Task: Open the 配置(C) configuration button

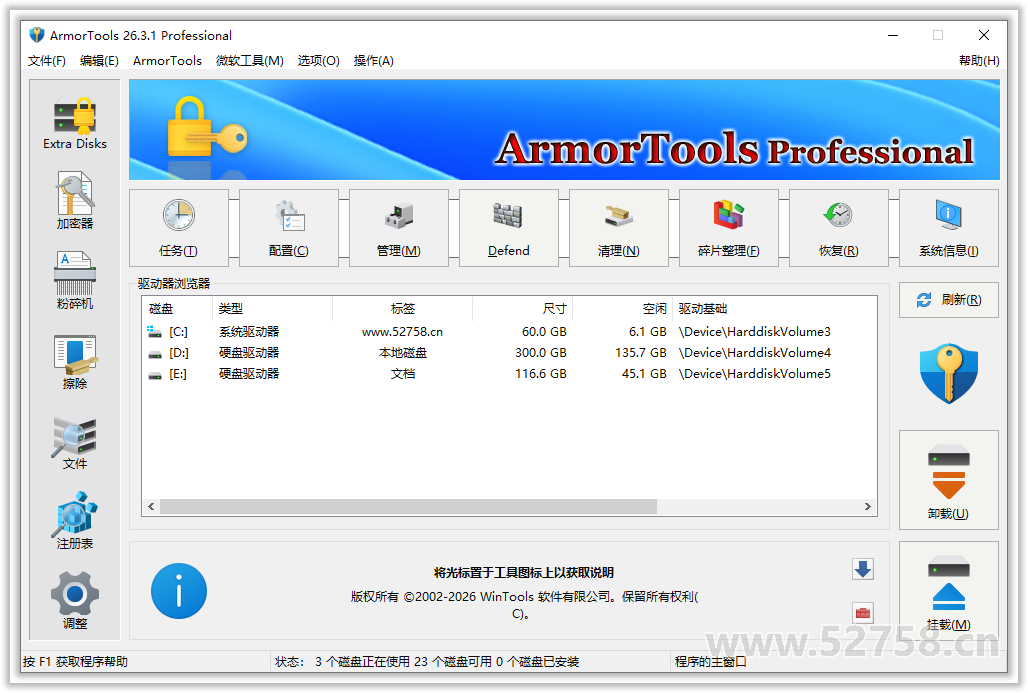Action: 288,228
